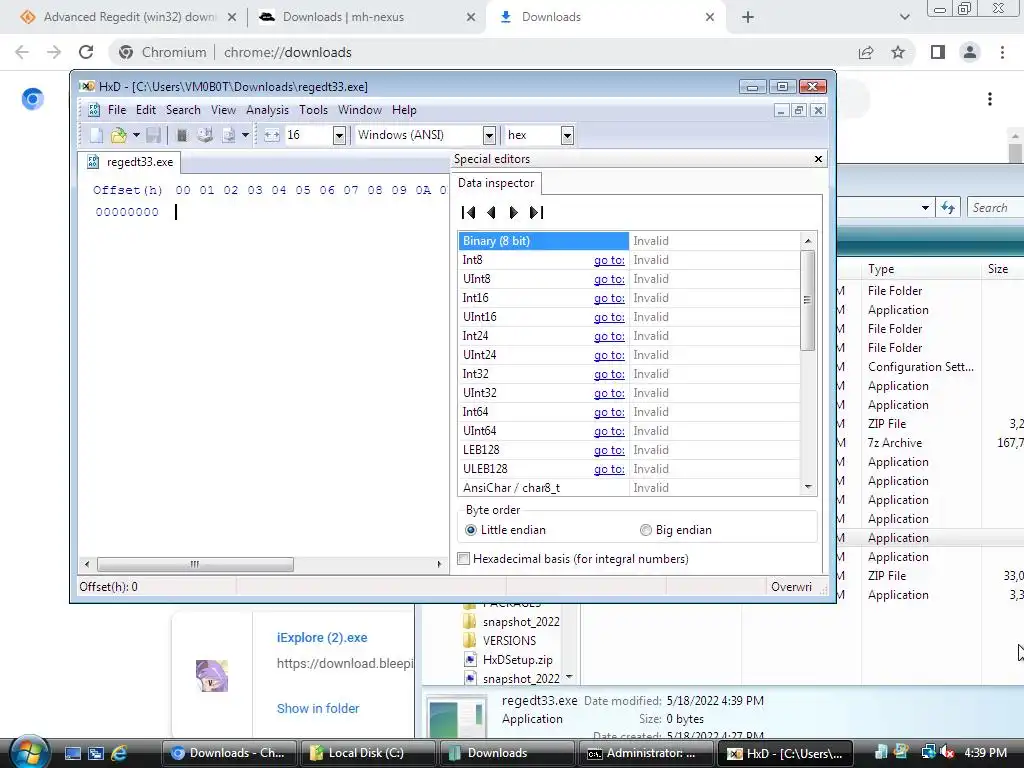Click the Open file folder icon in HxD

pos(118,135)
